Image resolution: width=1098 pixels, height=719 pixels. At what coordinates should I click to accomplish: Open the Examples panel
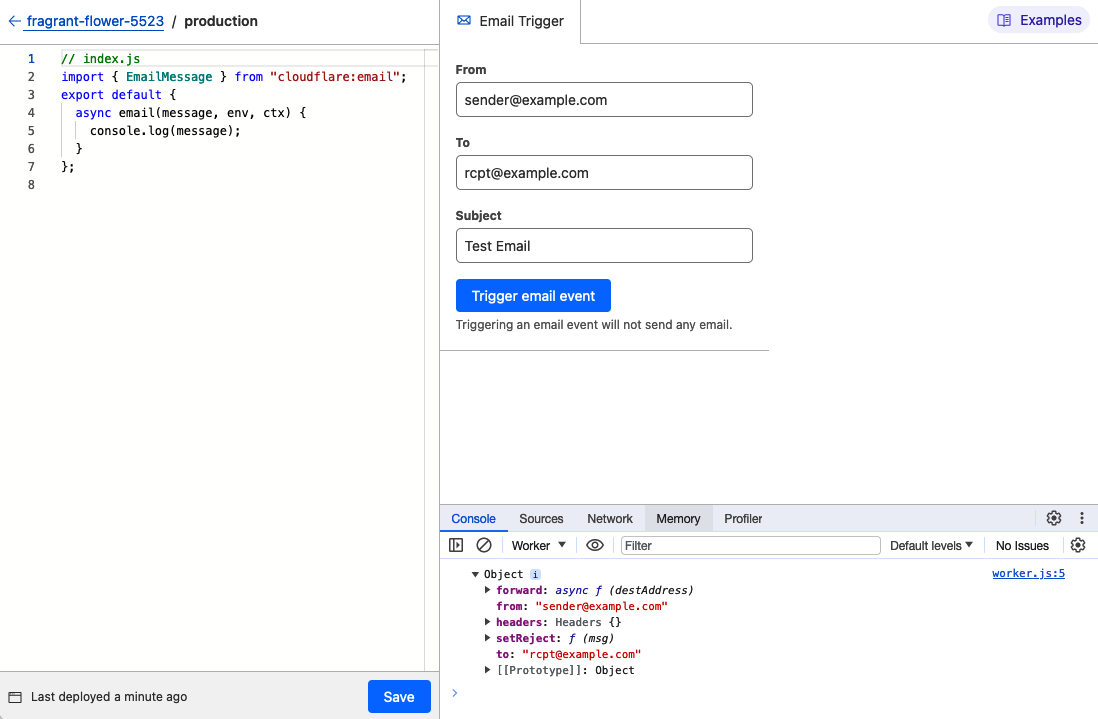[x=1038, y=20]
